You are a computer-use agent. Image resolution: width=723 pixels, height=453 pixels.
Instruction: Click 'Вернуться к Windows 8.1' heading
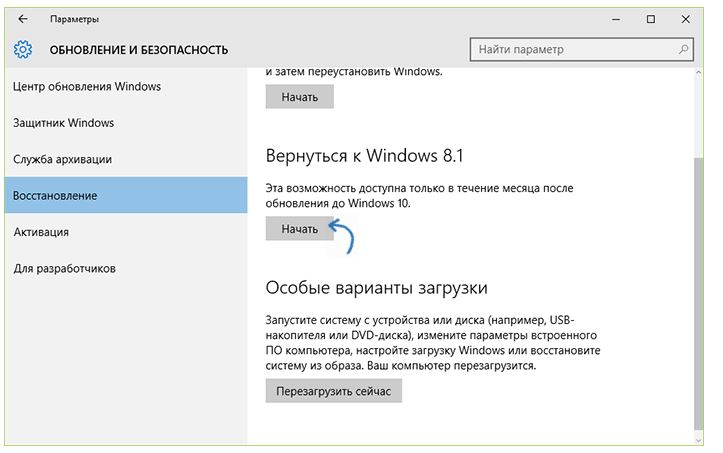[364, 156]
